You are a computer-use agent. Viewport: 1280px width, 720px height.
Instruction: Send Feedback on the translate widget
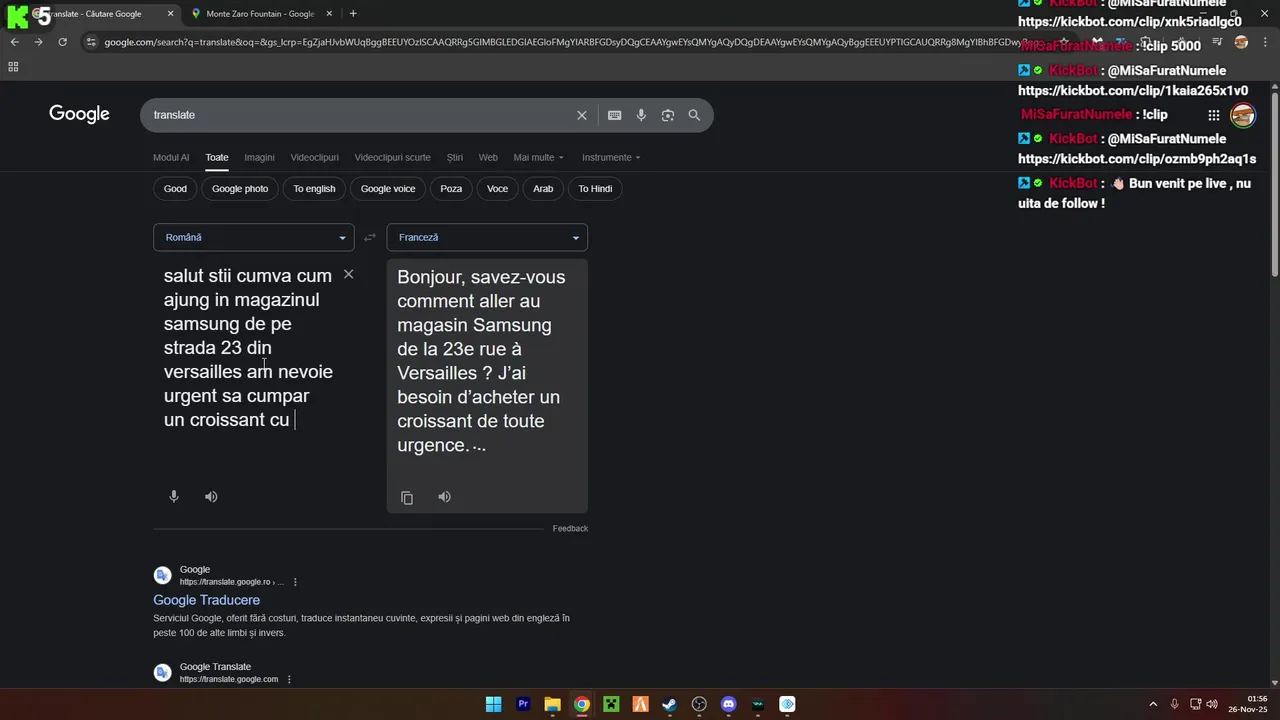click(x=570, y=528)
